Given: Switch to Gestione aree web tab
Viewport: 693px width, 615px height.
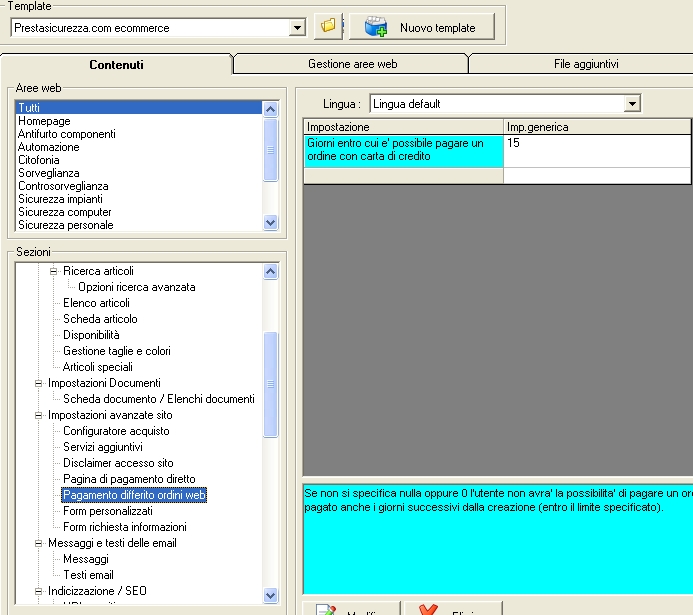Looking at the screenshot, I should (x=351, y=64).
